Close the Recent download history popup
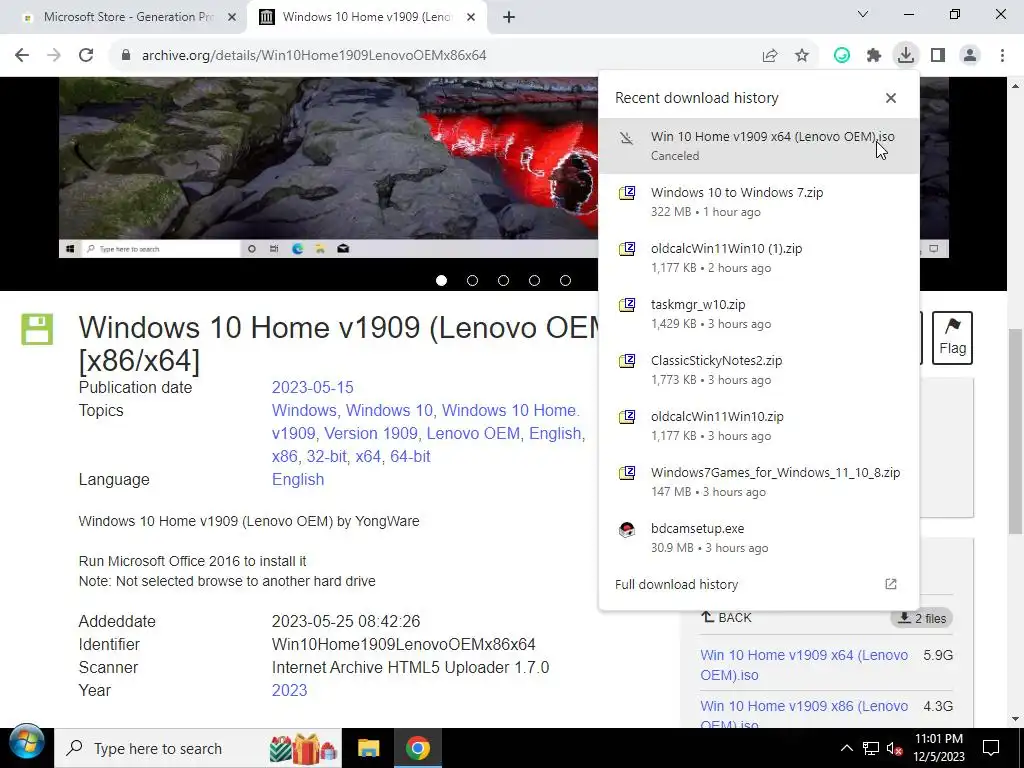Image resolution: width=1024 pixels, height=768 pixels. pyautogui.click(x=891, y=98)
